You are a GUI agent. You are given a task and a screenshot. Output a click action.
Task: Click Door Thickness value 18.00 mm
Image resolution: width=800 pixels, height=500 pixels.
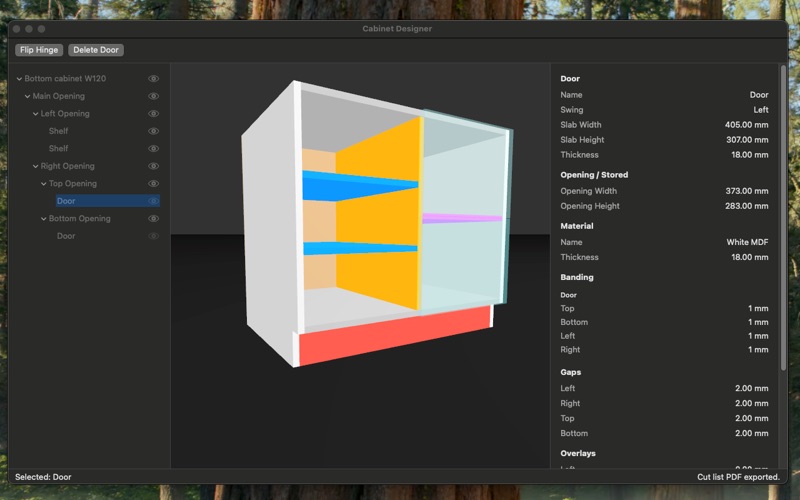(x=749, y=155)
